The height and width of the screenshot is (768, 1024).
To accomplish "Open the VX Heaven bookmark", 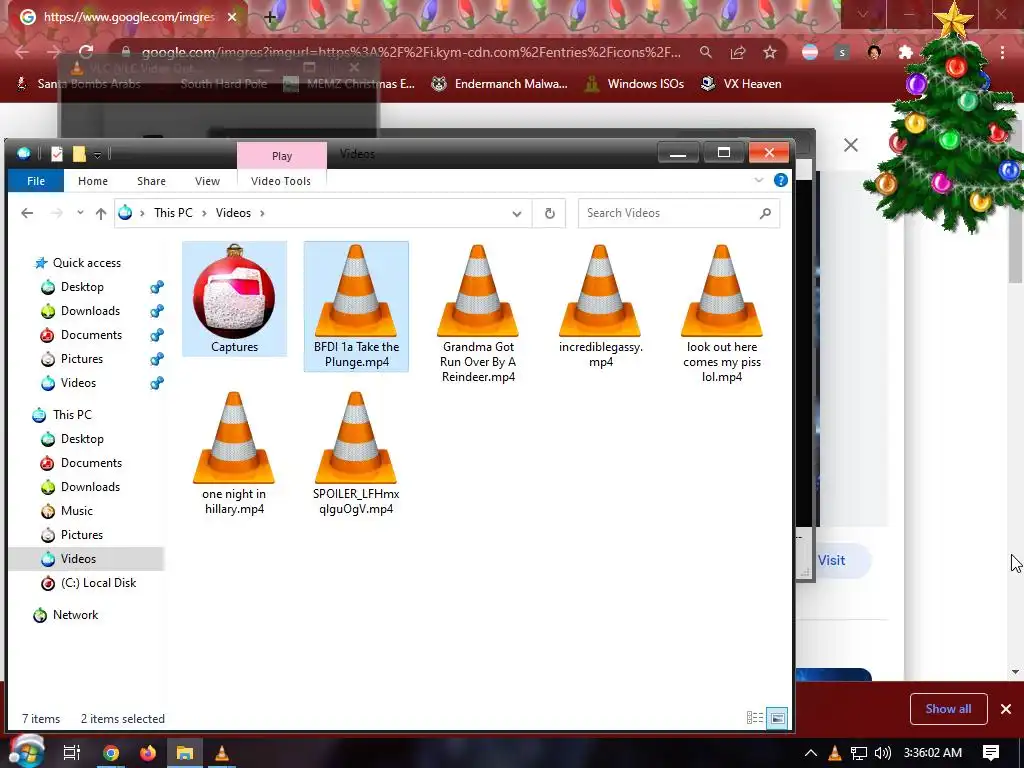I will (x=741, y=84).
